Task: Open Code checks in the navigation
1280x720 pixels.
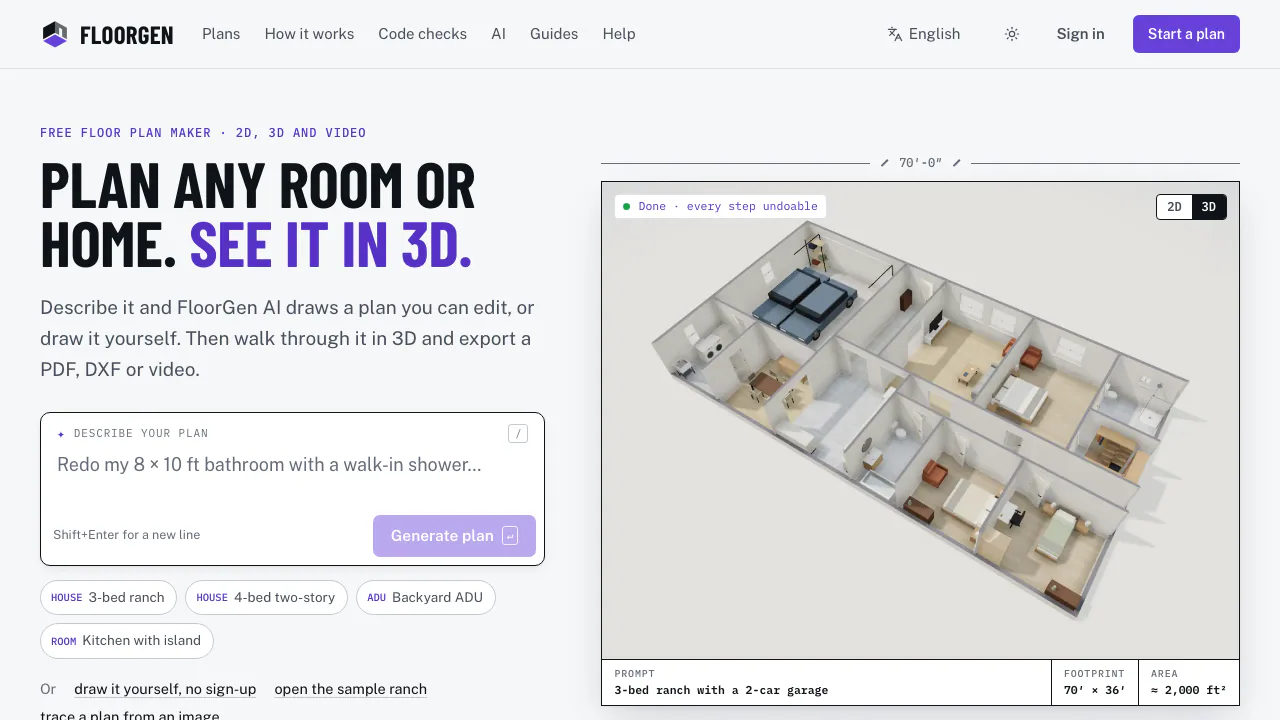Action: click(x=422, y=34)
